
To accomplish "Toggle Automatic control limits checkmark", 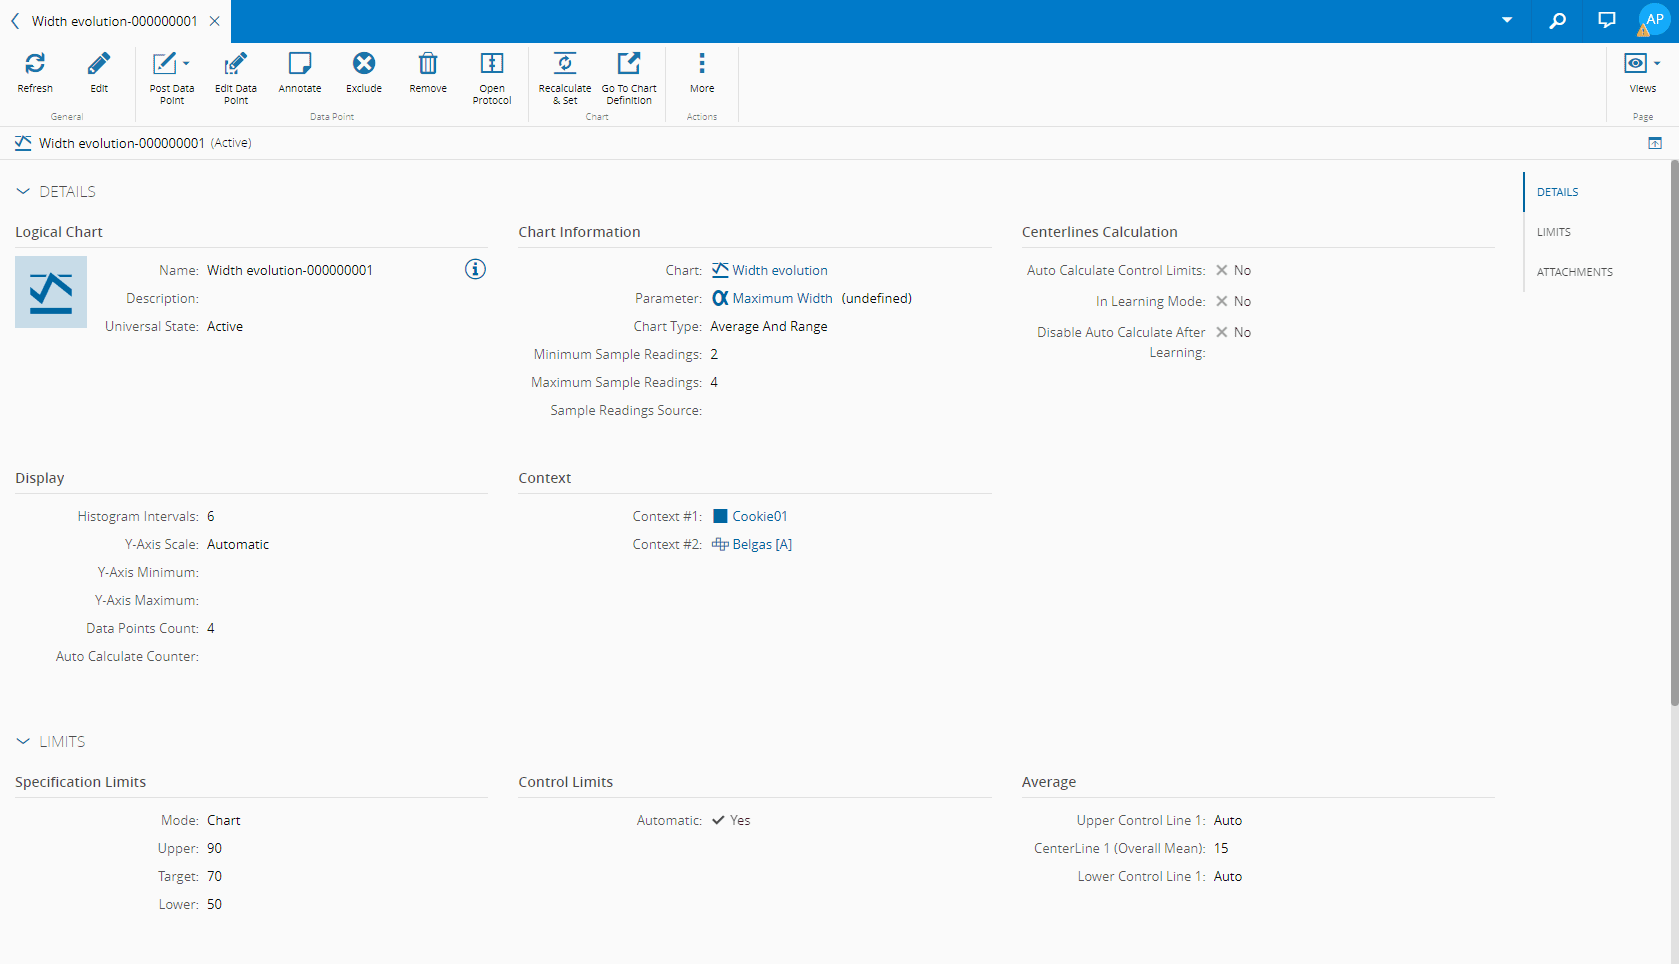I will coord(718,820).
